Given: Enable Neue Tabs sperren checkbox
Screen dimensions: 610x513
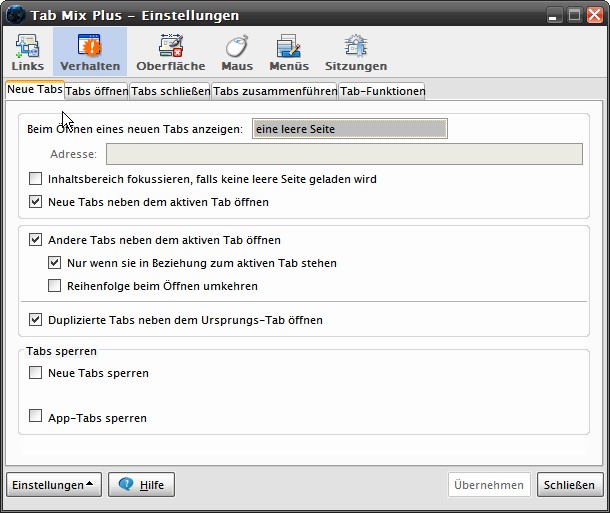Looking at the screenshot, I should point(35,373).
